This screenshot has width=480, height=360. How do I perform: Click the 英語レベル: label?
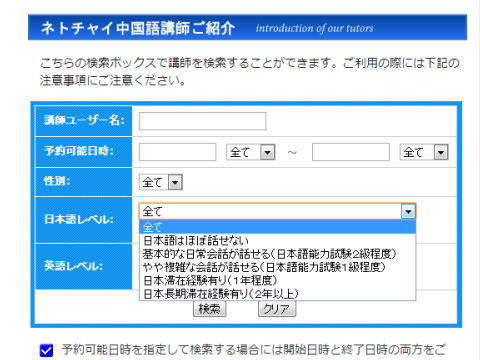click(74, 266)
